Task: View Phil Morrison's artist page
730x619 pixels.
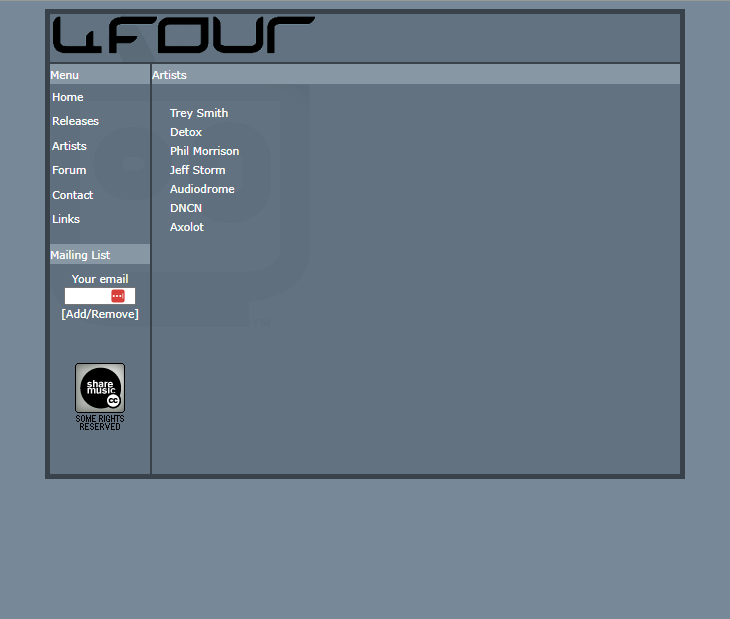Action: coord(204,151)
